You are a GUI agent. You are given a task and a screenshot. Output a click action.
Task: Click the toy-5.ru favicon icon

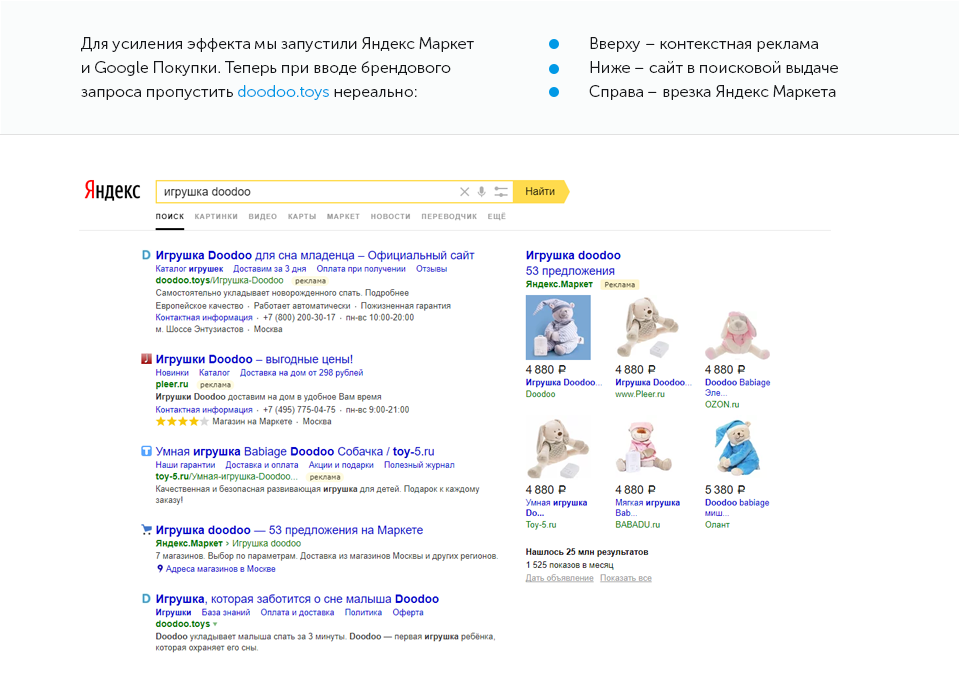[x=146, y=451]
